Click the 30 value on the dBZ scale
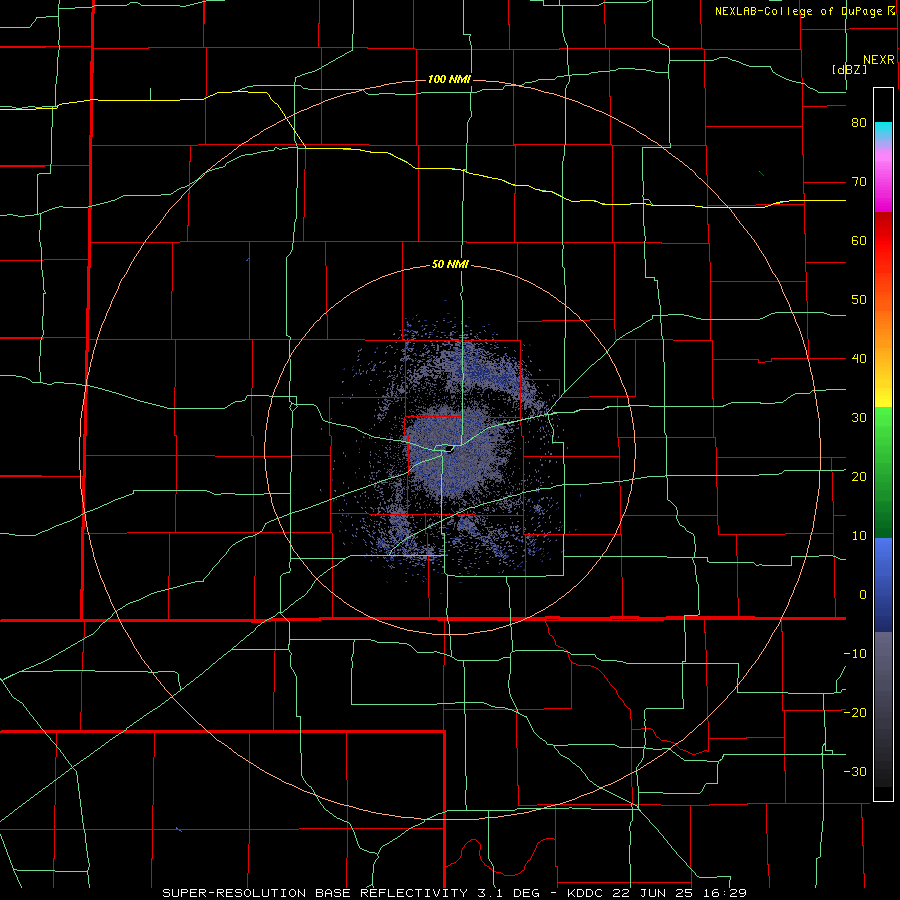900x900 pixels. pos(859,417)
